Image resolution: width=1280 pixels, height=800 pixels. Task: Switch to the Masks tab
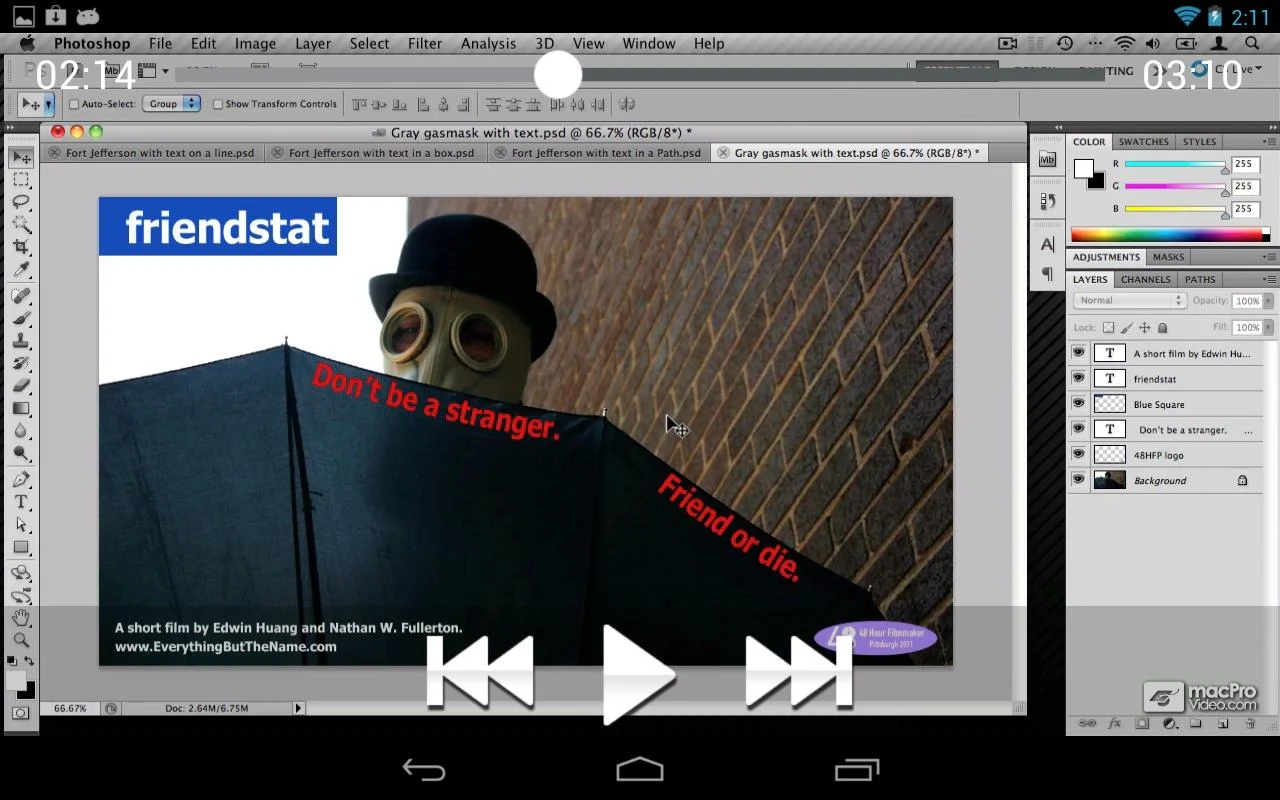[x=1168, y=257]
